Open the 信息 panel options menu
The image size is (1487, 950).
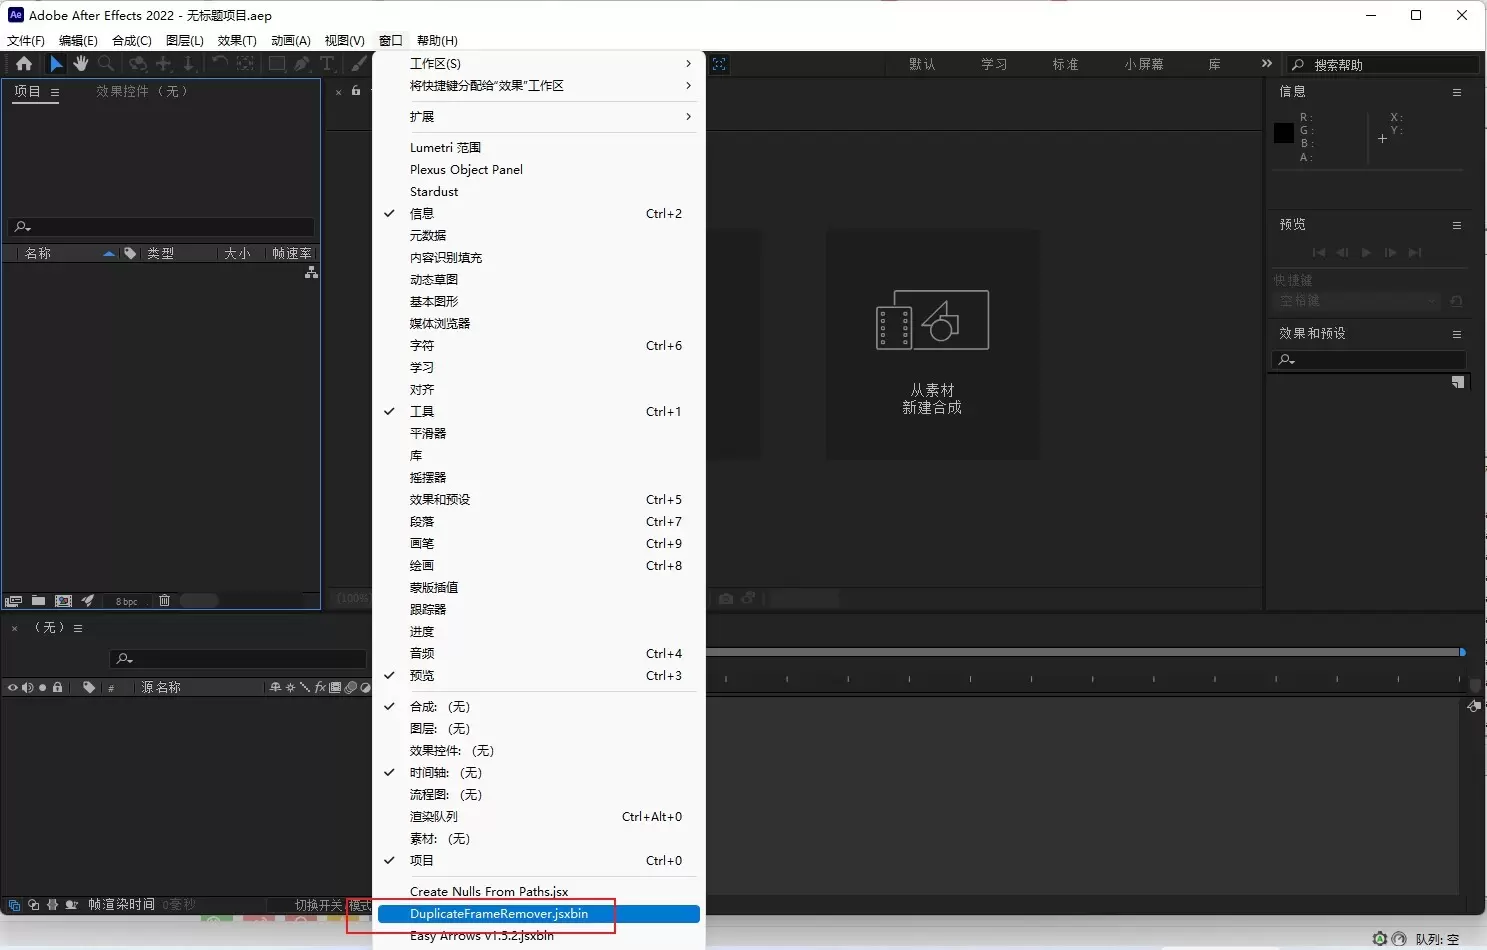(1457, 92)
